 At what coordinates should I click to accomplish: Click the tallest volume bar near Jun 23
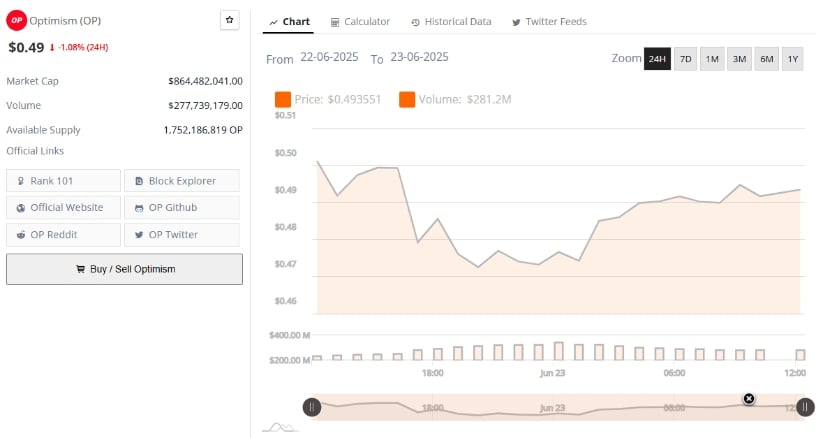point(558,351)
